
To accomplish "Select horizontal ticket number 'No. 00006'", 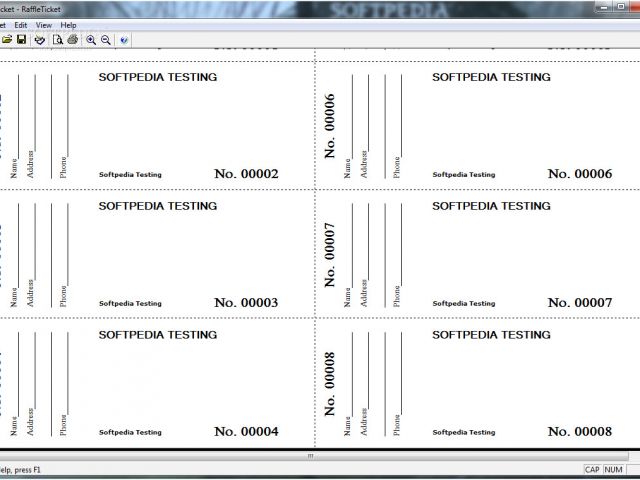I will coord(580,174).
